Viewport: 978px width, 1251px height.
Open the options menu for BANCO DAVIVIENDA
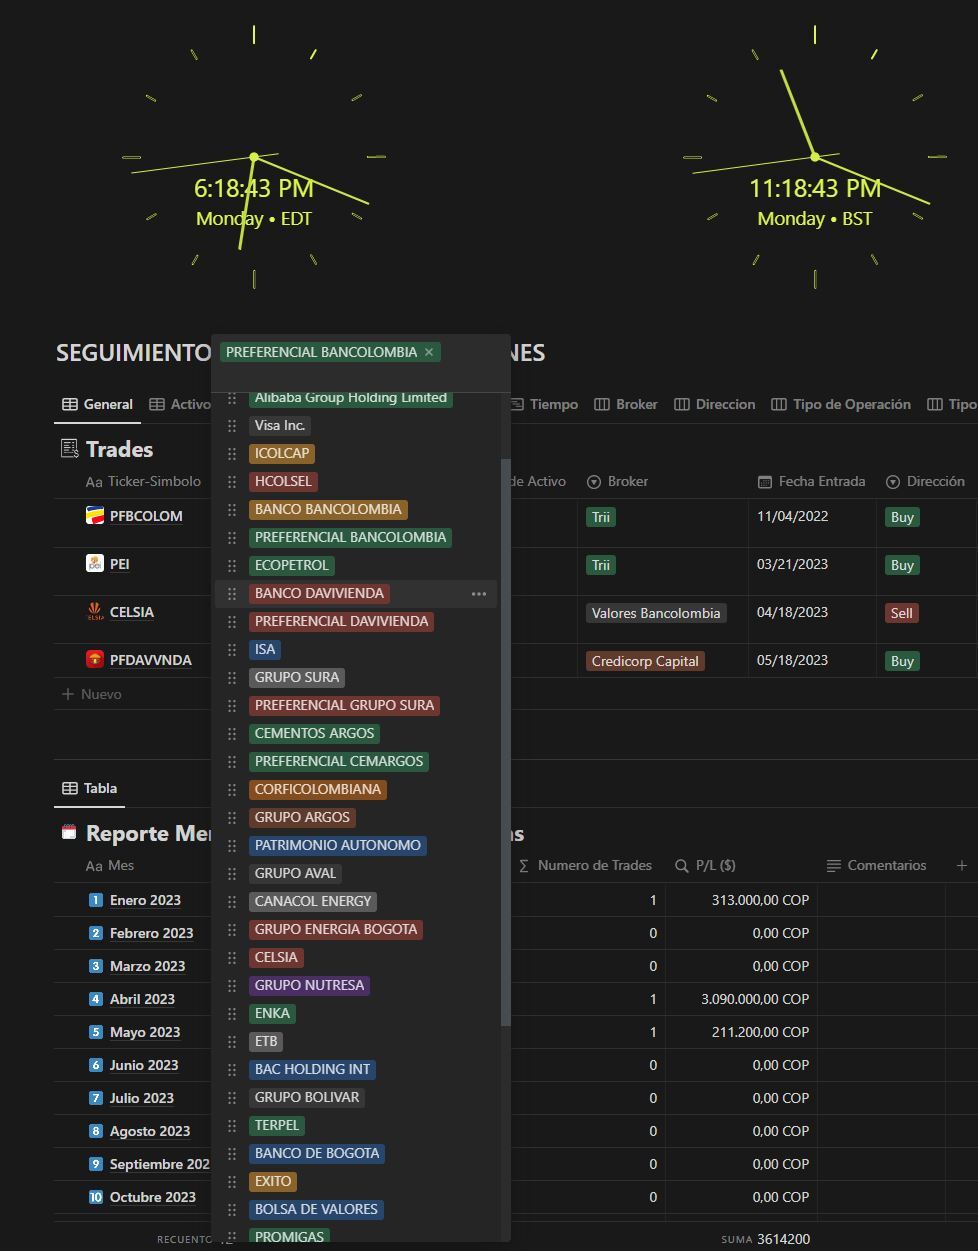(x=479, y=593)
